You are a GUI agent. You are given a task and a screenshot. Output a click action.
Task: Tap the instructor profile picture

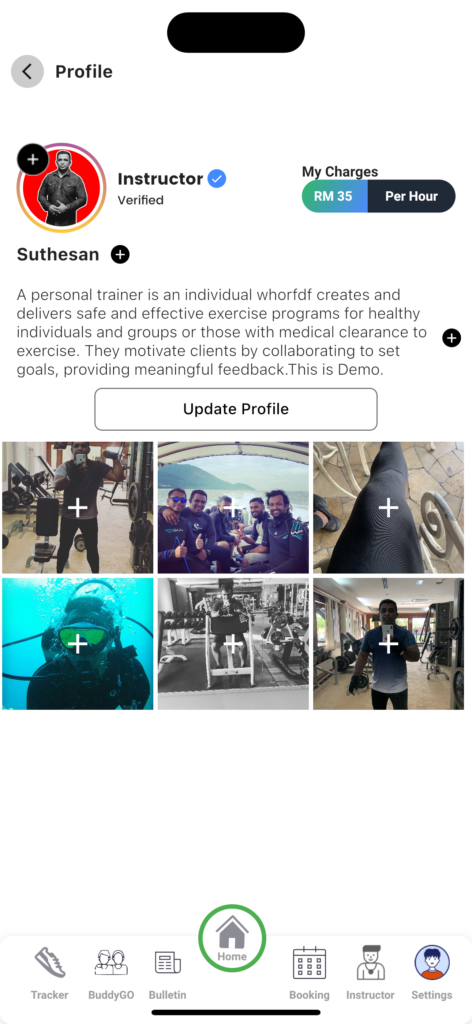coord(62,188)
